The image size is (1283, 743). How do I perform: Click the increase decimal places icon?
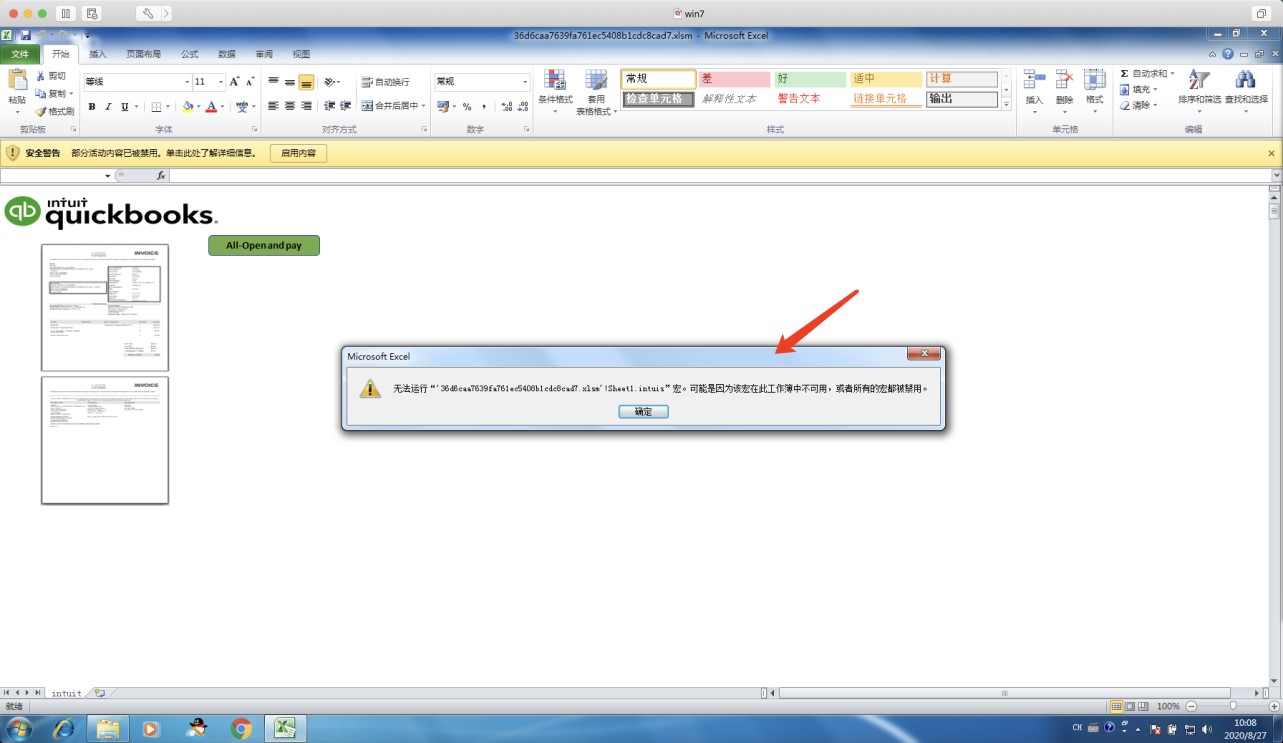507,107
